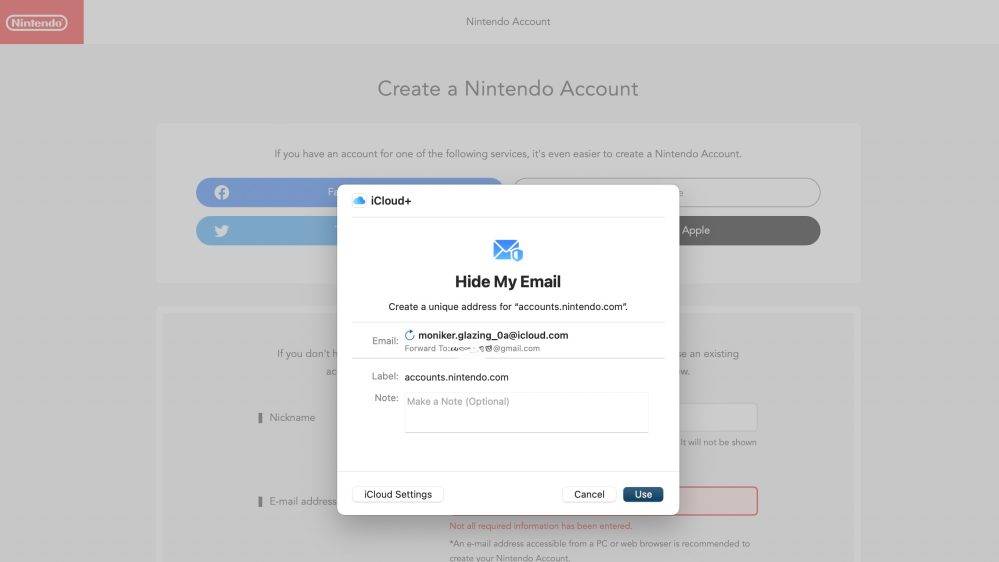Select the moniker.glazing_0a@icloud.com address

click(x=493, y=335)
